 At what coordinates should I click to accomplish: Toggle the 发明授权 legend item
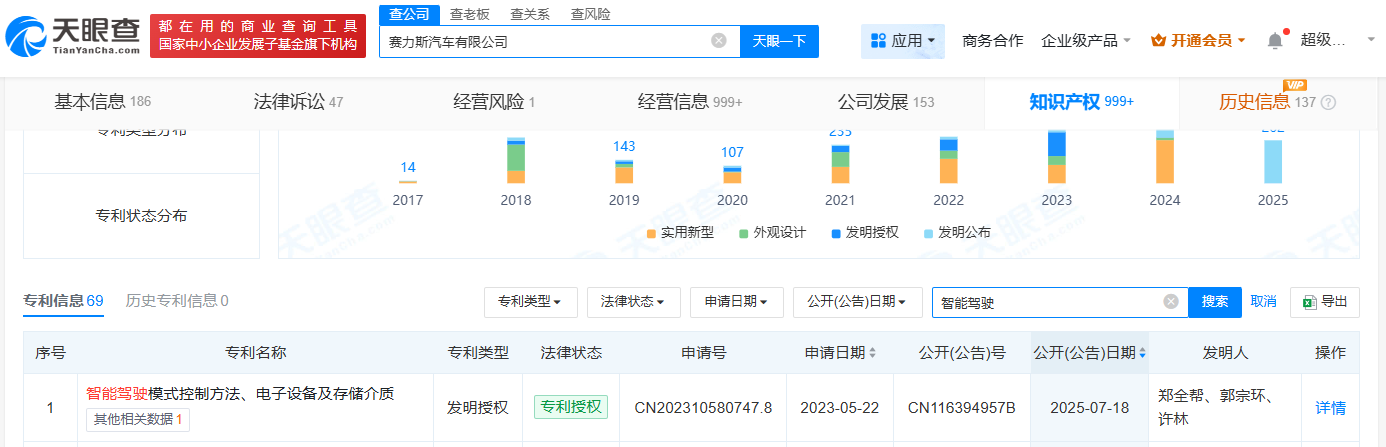coord(864,232)
